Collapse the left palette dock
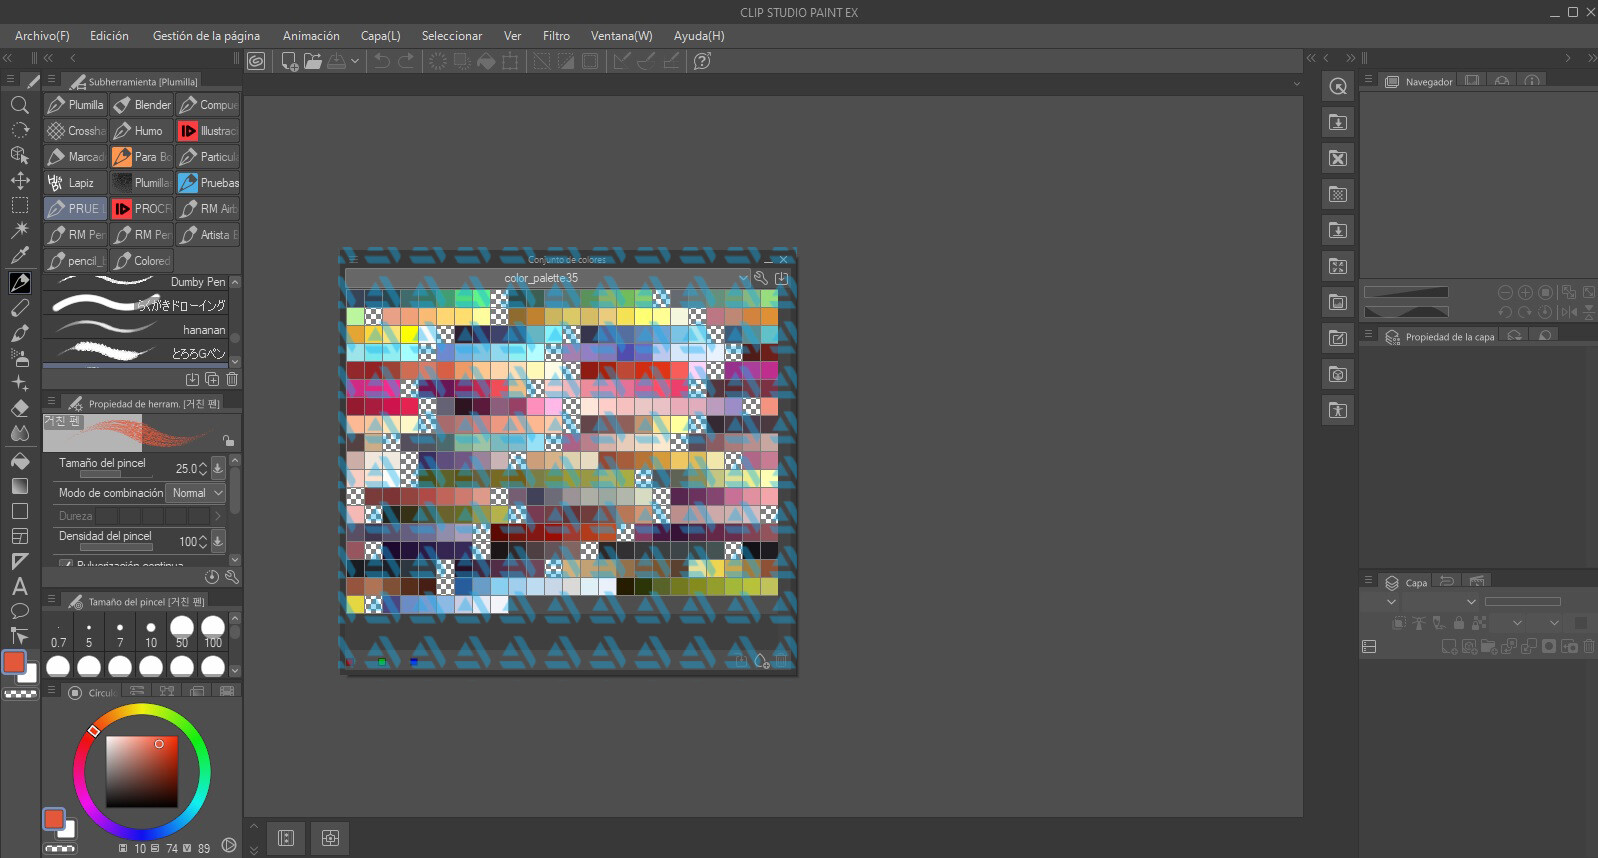Viewport: 1598px width, 858px height. (8, 58)
